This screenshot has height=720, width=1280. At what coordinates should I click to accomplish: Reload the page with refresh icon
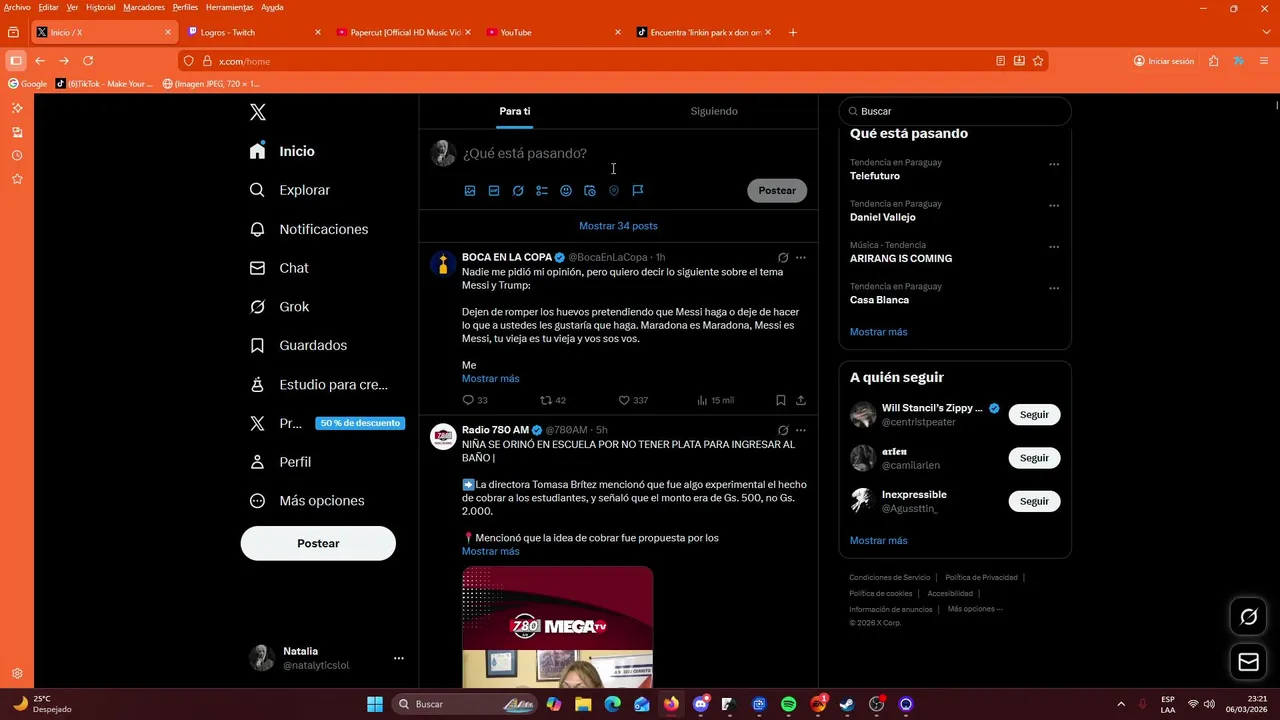coord(88,61)
